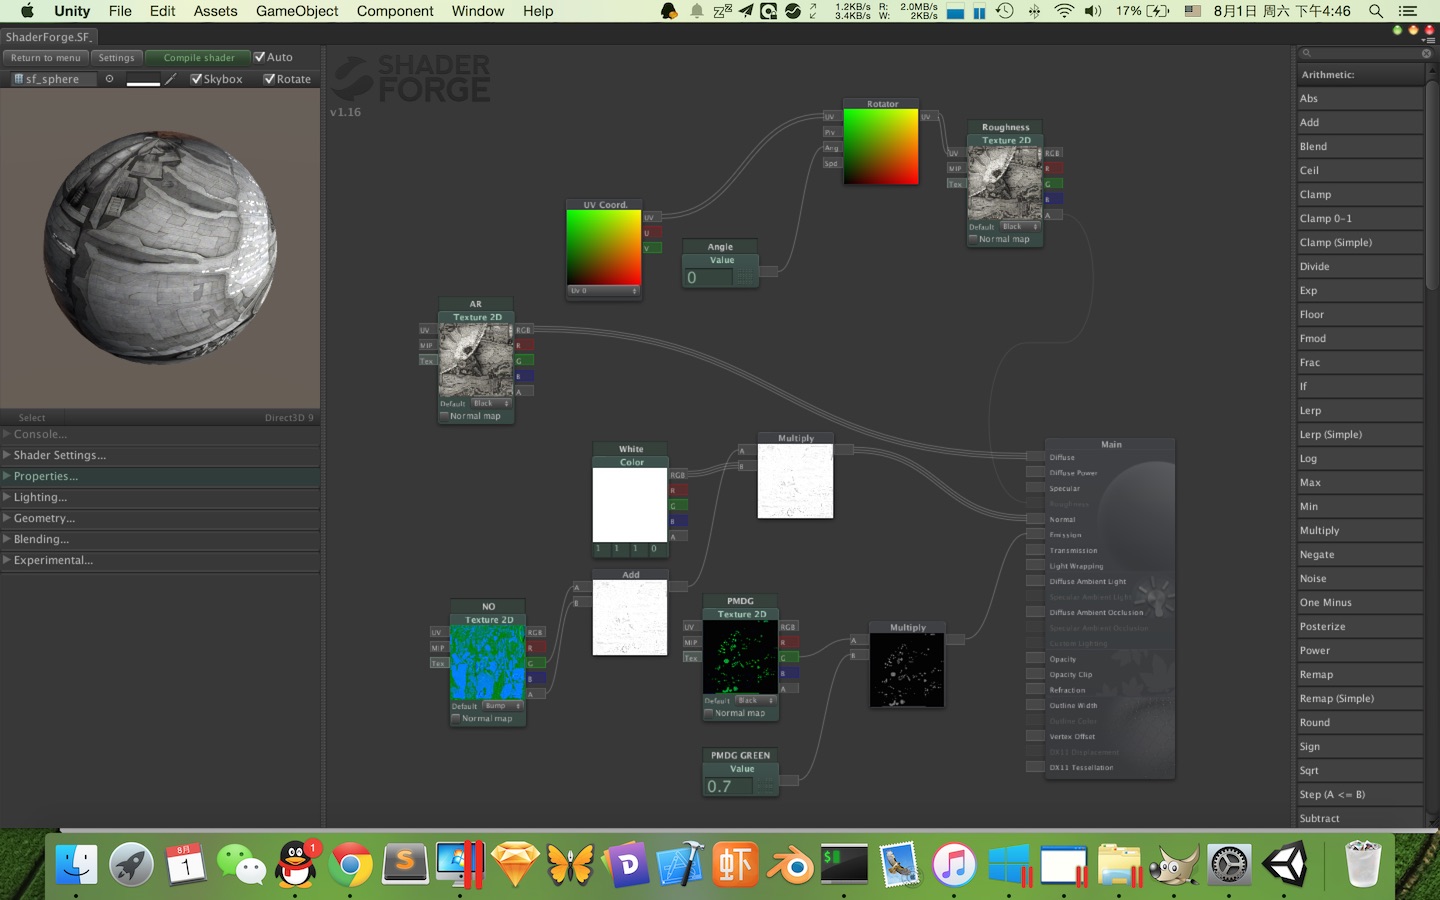This screenshot has height=900, width=1440.
Task: Open QQ penguin icon in the dock
Action: click(296, 865)
